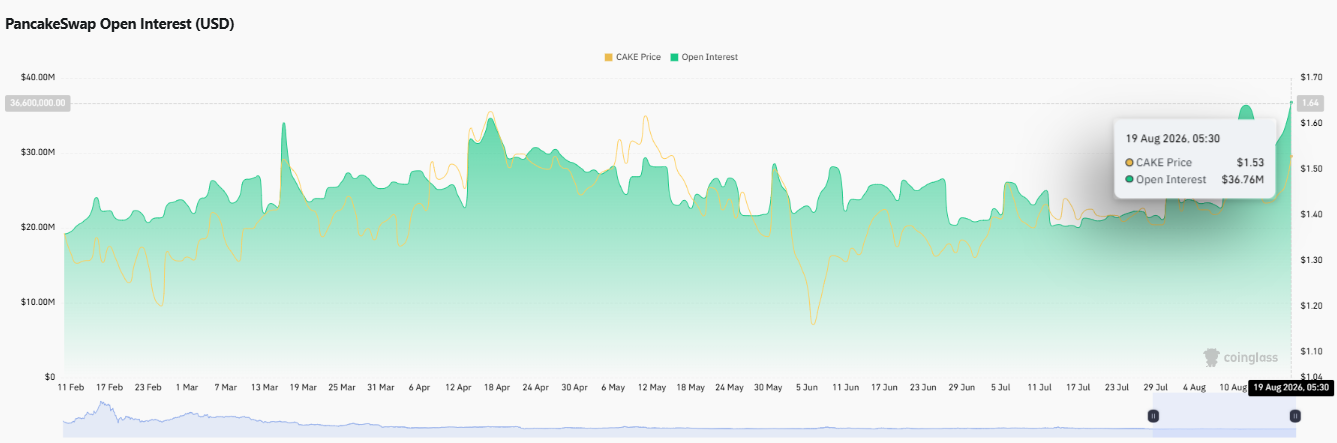The width and height of the screenshot is (1337, 443).
Task: Click the 36,600,000.00 left axis marker
Action: 37,102
